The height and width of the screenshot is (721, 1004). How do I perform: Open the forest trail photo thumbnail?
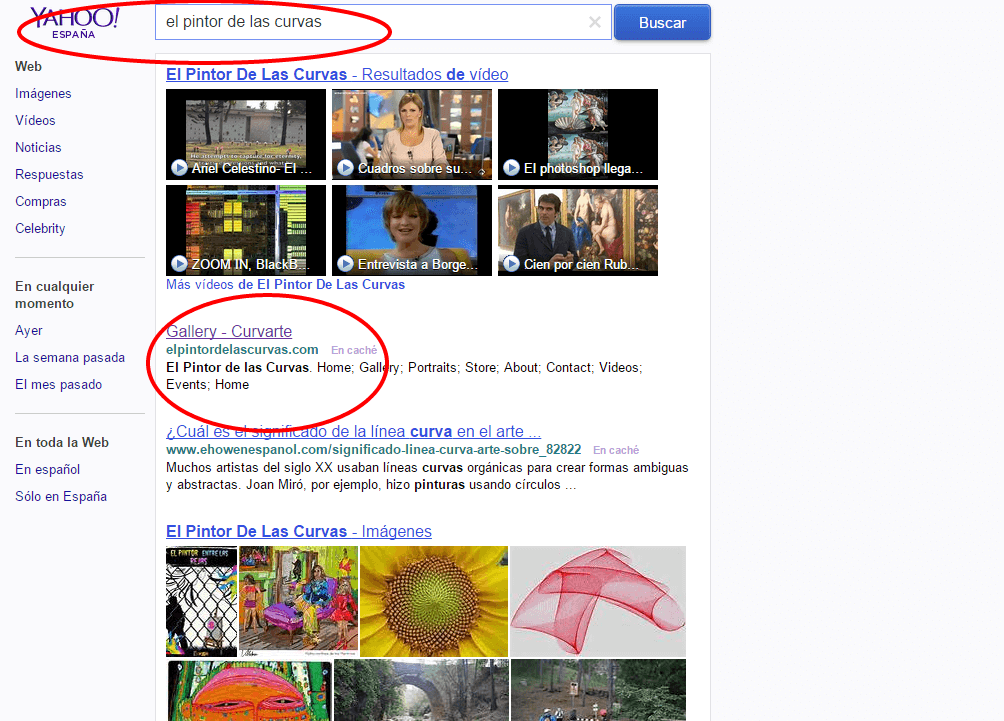tap(598, 690)
